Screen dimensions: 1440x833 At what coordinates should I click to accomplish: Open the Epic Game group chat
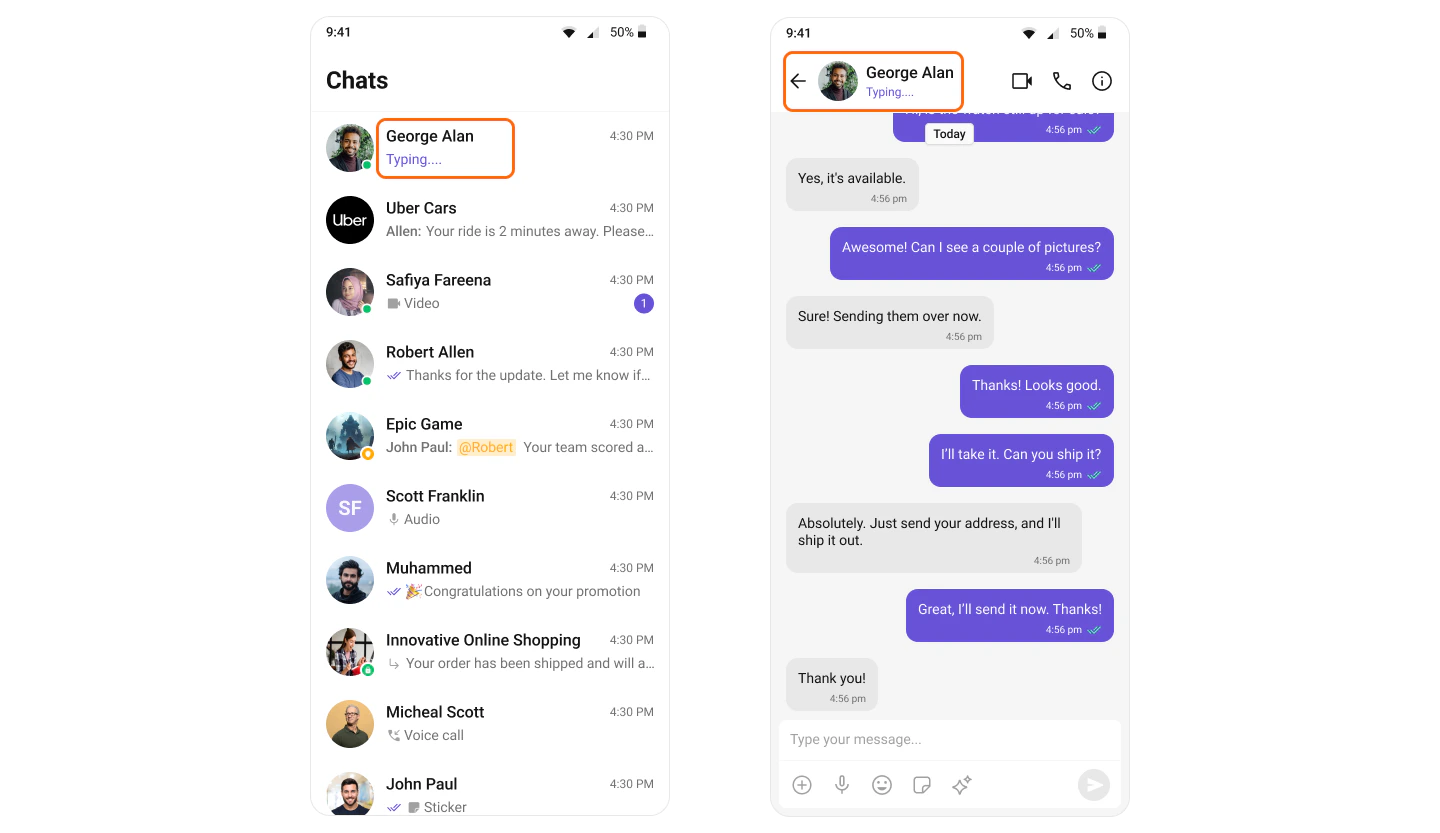tap(490, 436)
